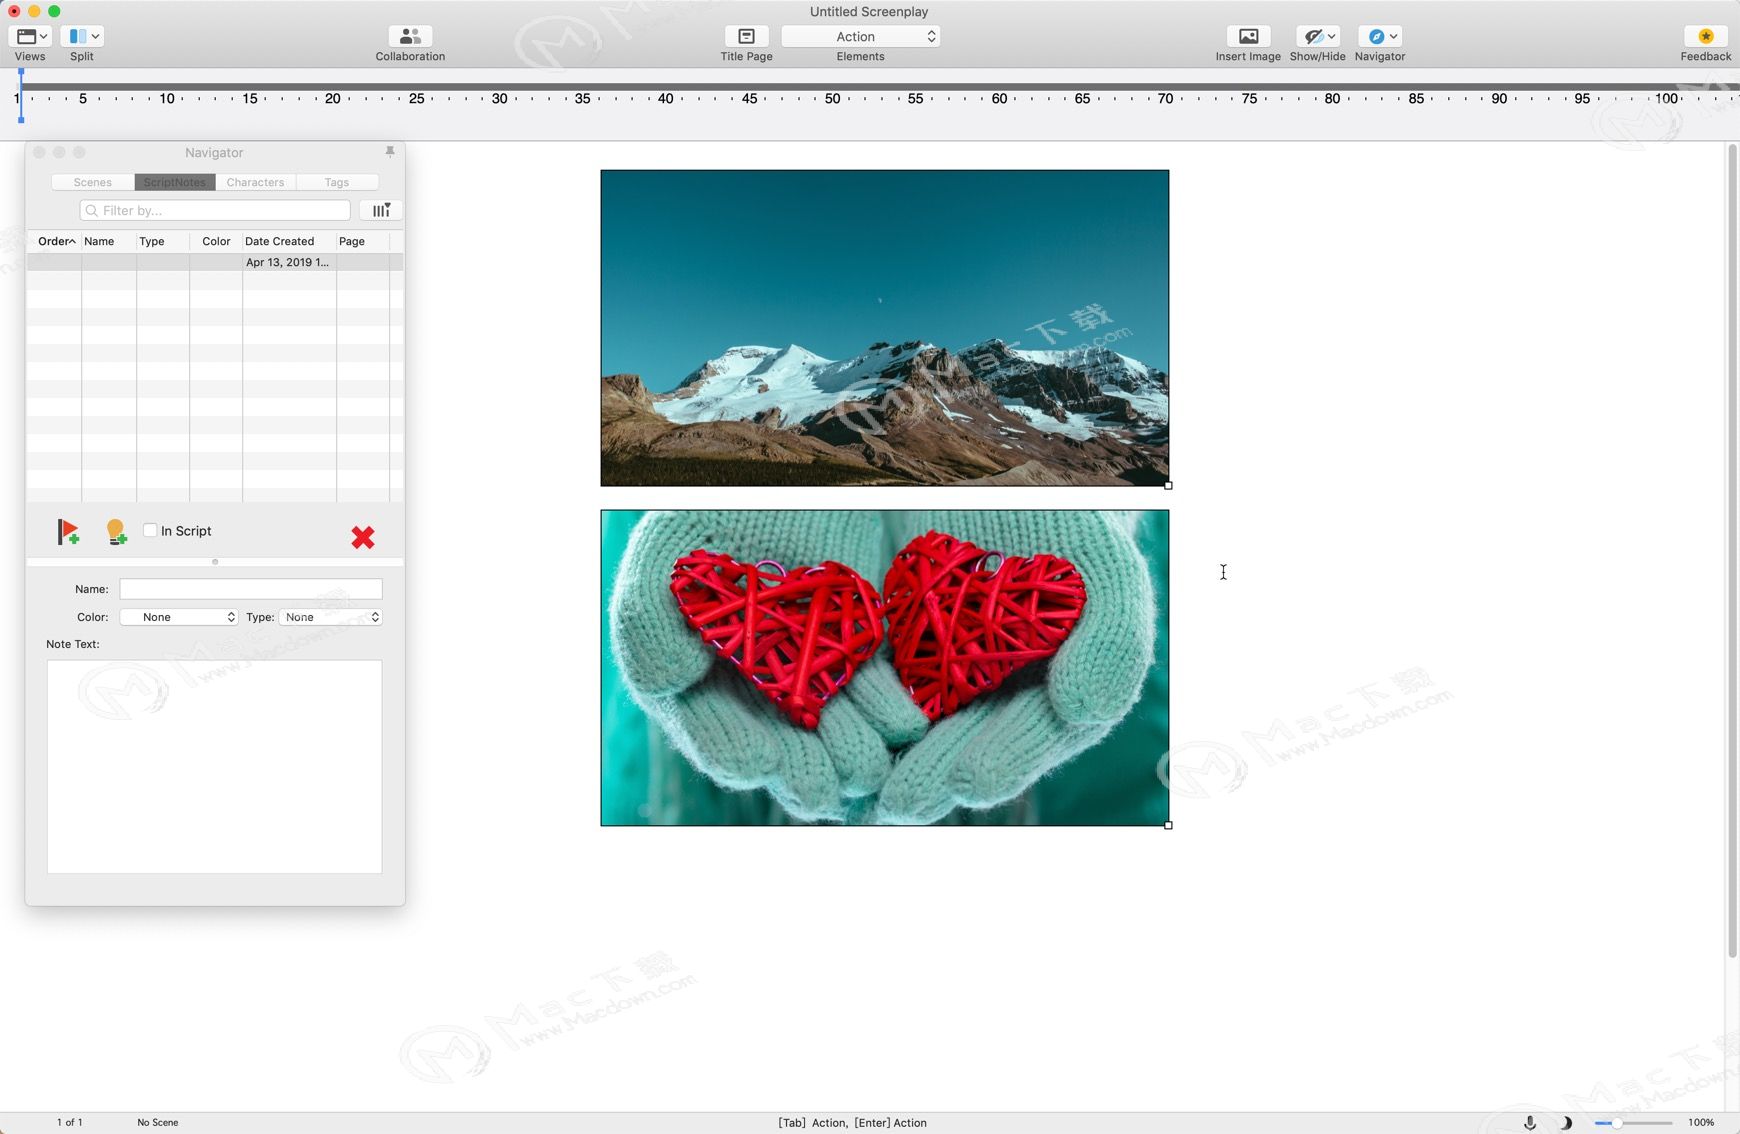Click the vertical document scrollbar
Screen dimensions: 1740x1134
[x=1732, y=550]
